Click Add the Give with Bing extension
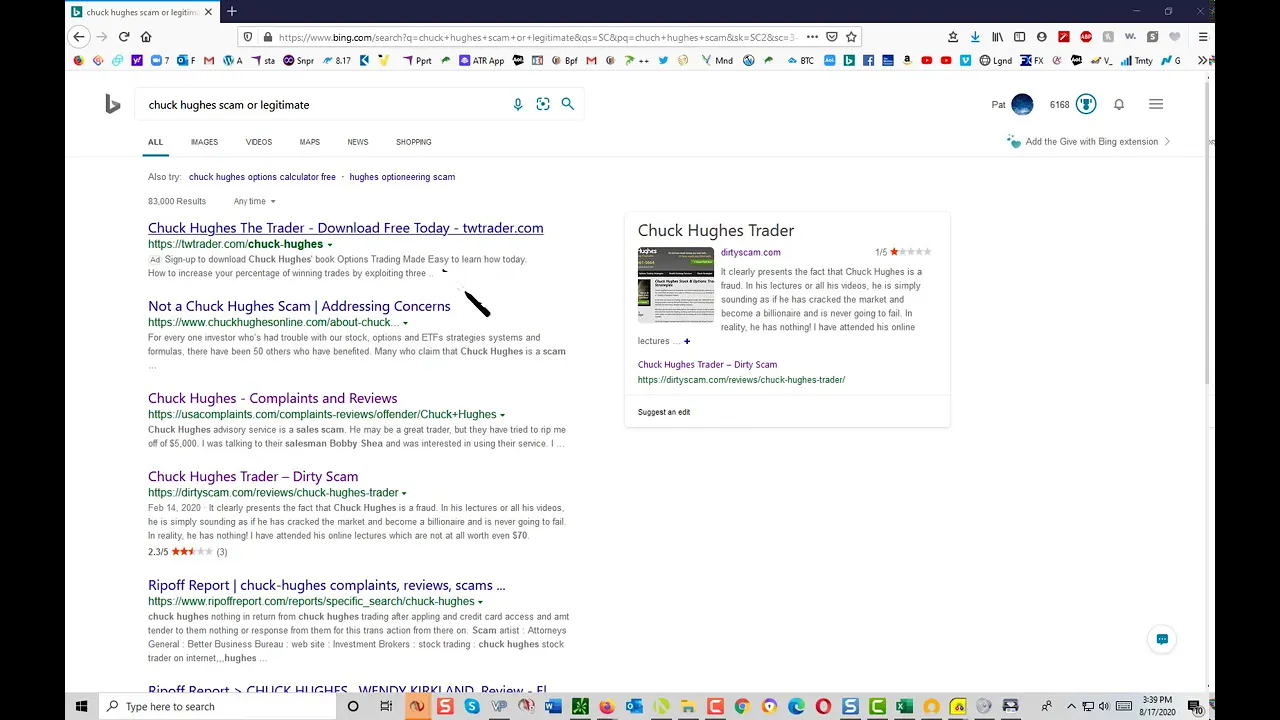This screenshot has width=1280, height=720. click(1091, 141)
